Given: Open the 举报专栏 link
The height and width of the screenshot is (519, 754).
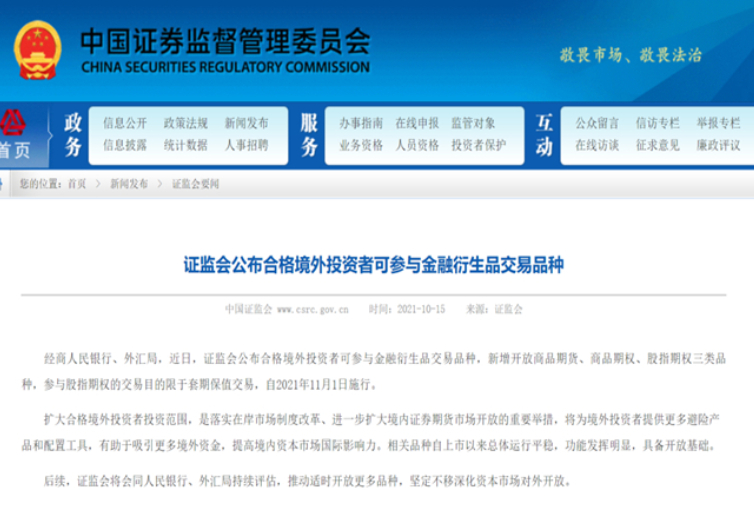Looking at the screenshot, I should tap(718, 123).
